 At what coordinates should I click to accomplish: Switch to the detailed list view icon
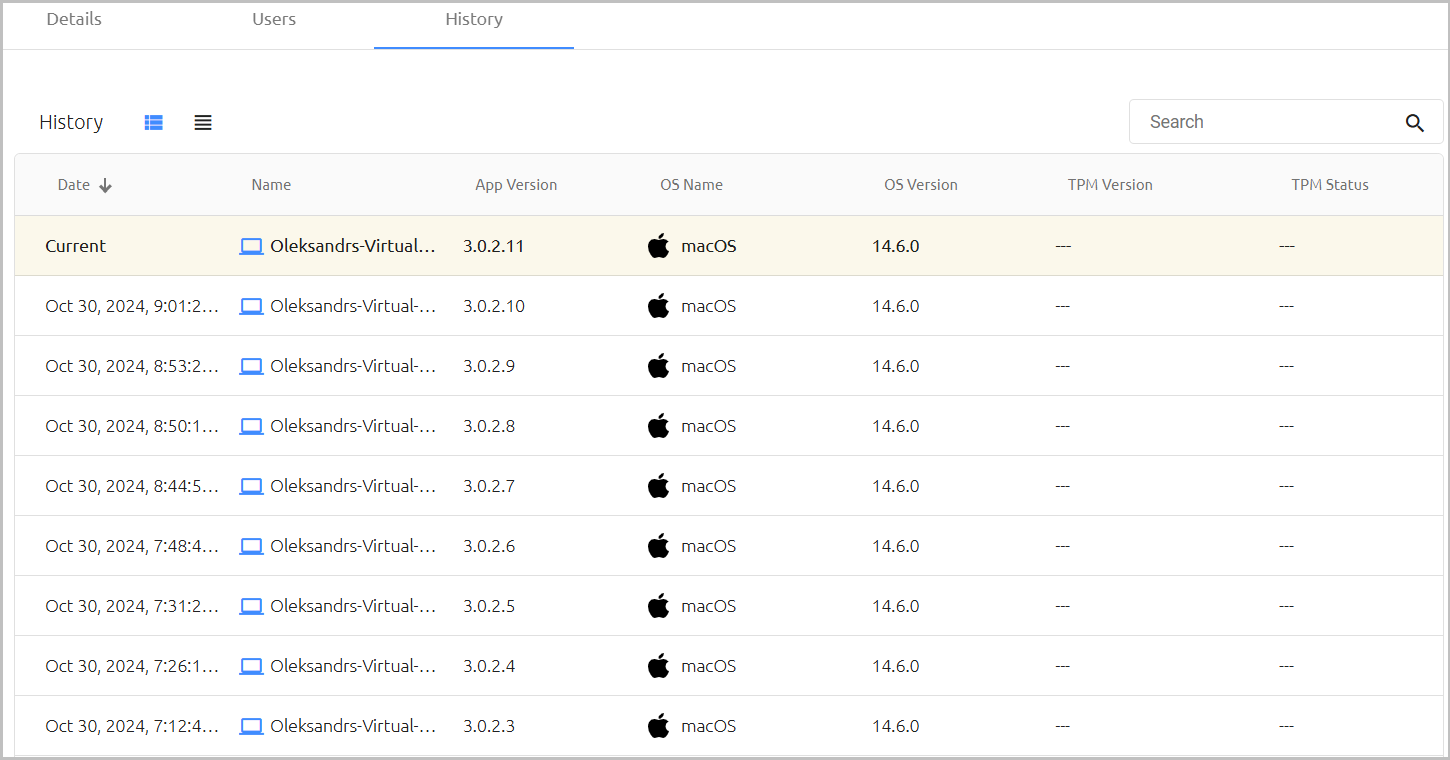(x=153, y=122)
